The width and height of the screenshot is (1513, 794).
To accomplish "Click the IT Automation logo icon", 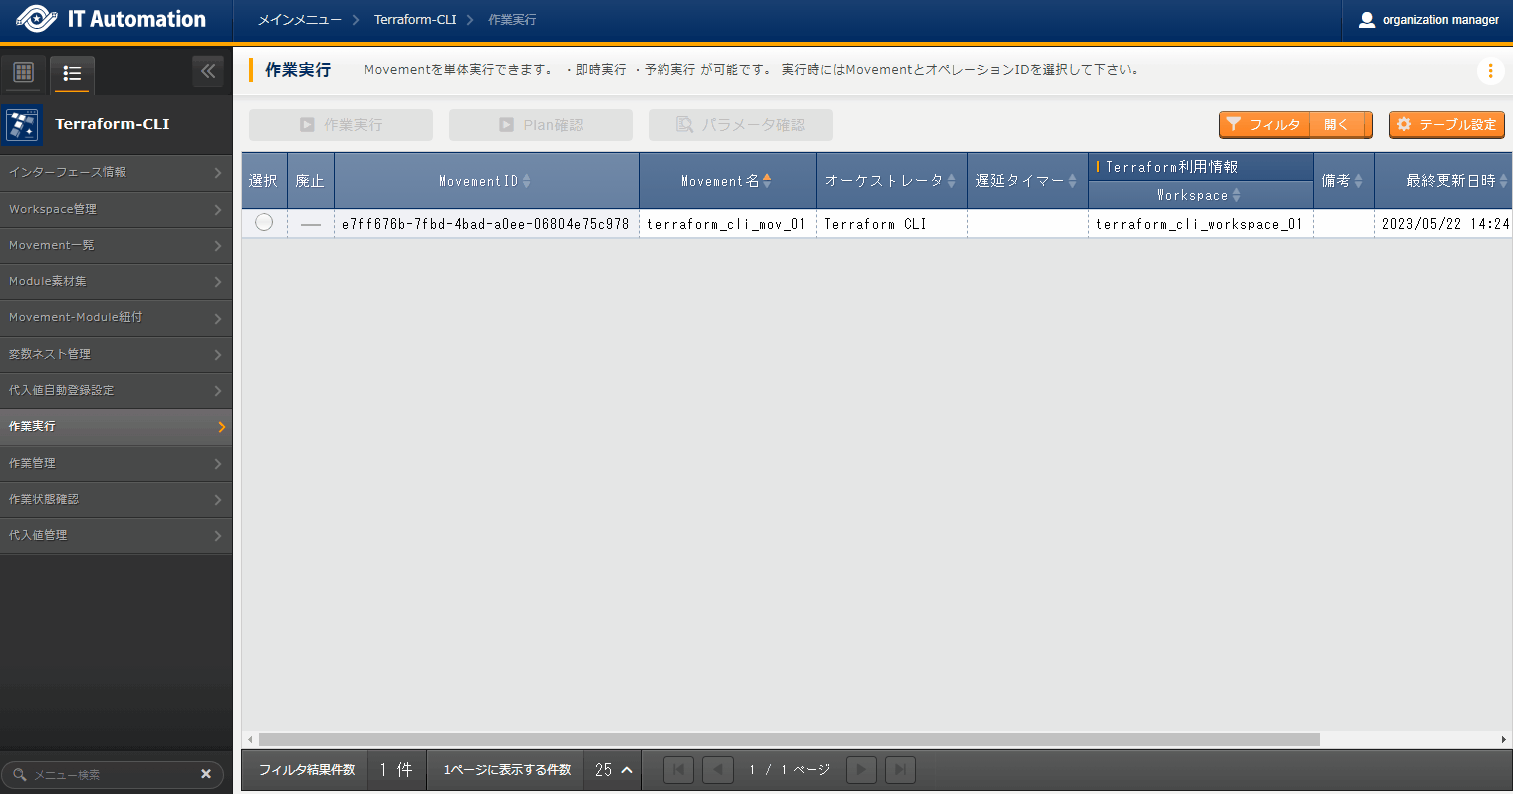I will pyautogui.click(x=37, y=20).
